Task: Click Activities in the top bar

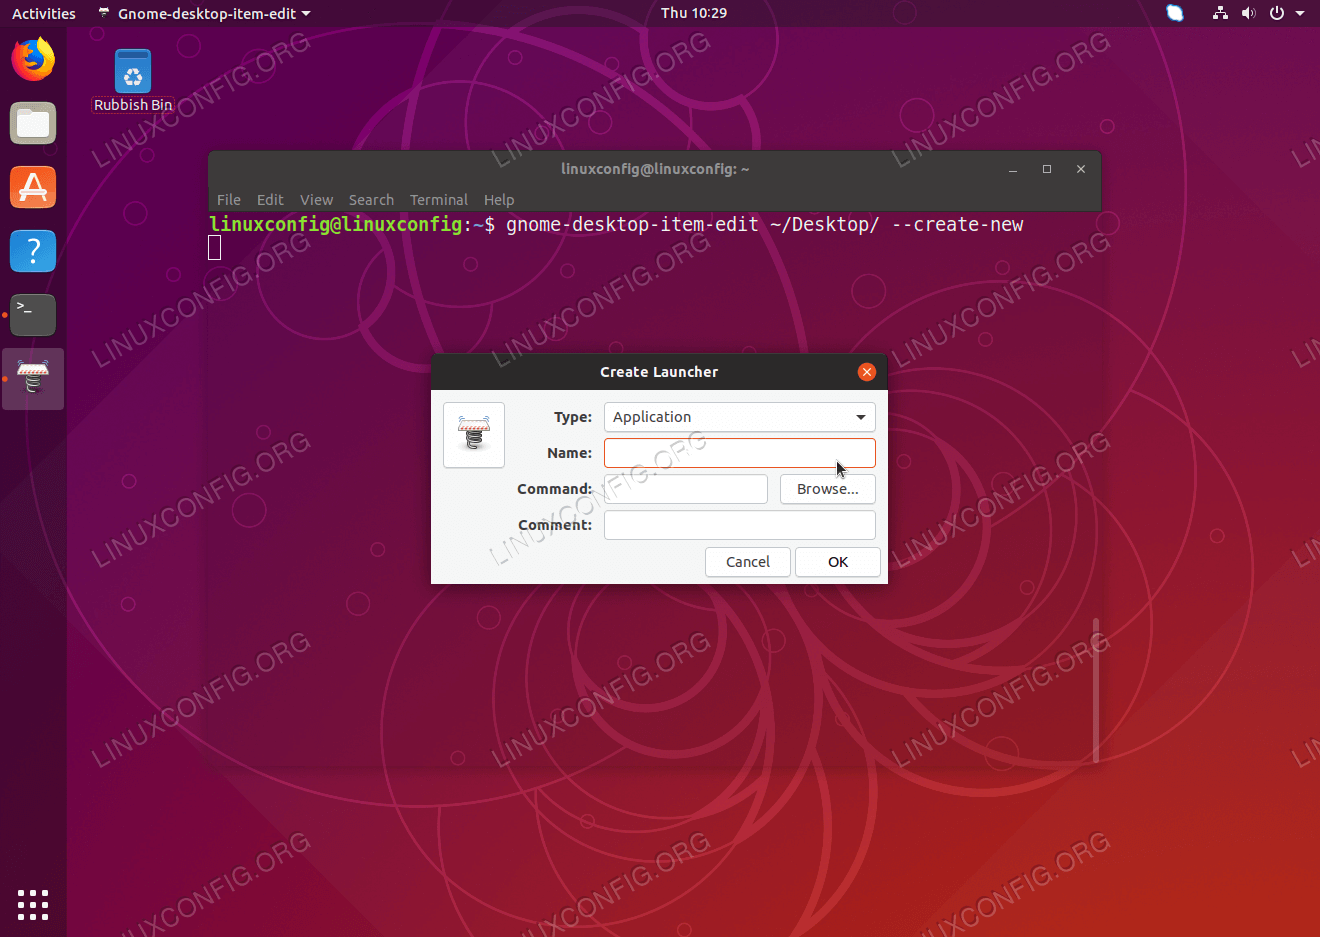Action: [44, 13]
